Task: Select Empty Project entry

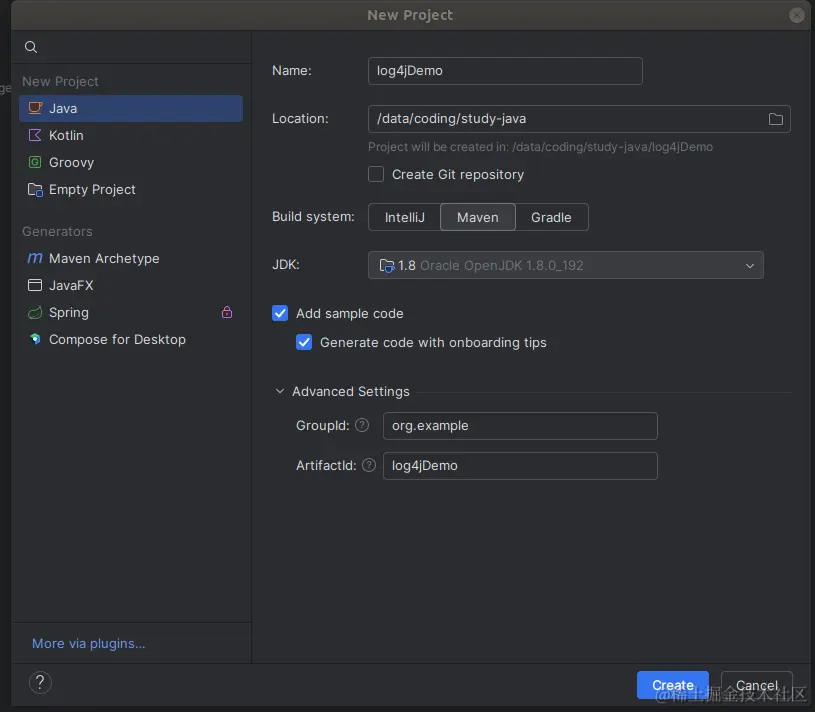Action: (x=131, y=189)
